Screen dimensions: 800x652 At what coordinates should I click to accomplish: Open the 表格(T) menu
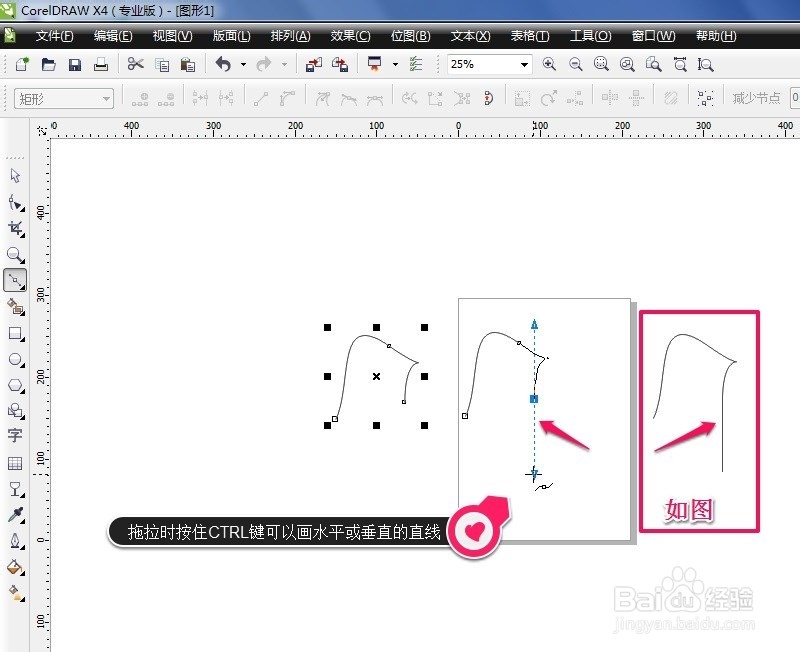coord(530,36)
